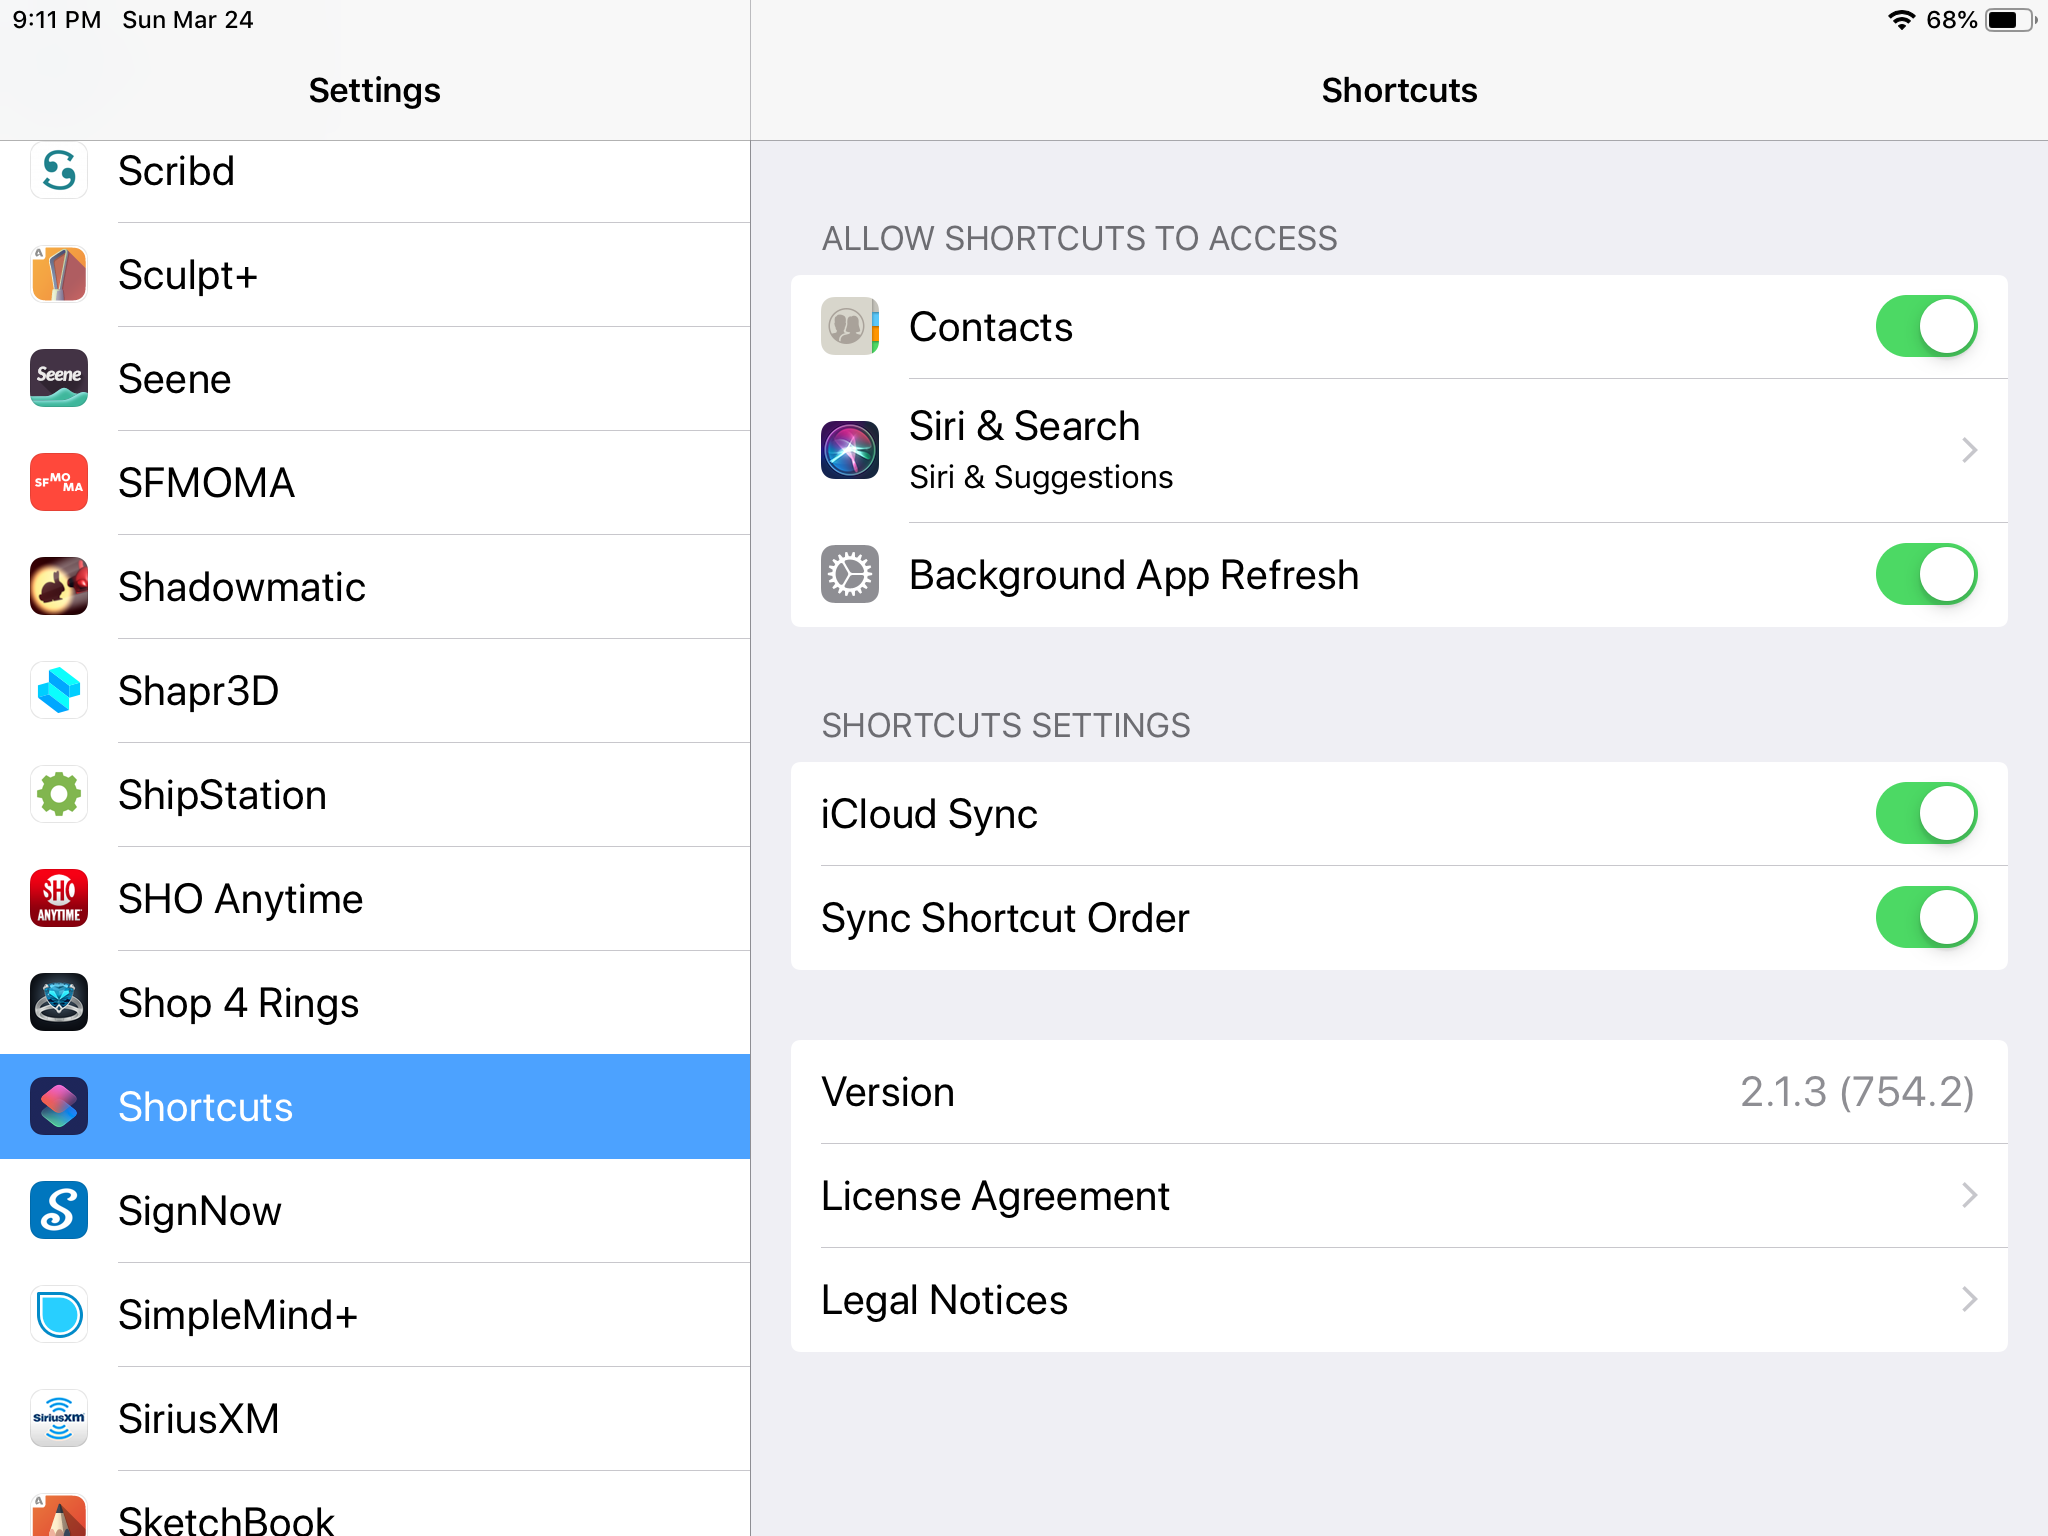Expand Legal Notices chevron

click(x=1969, y=1300)
